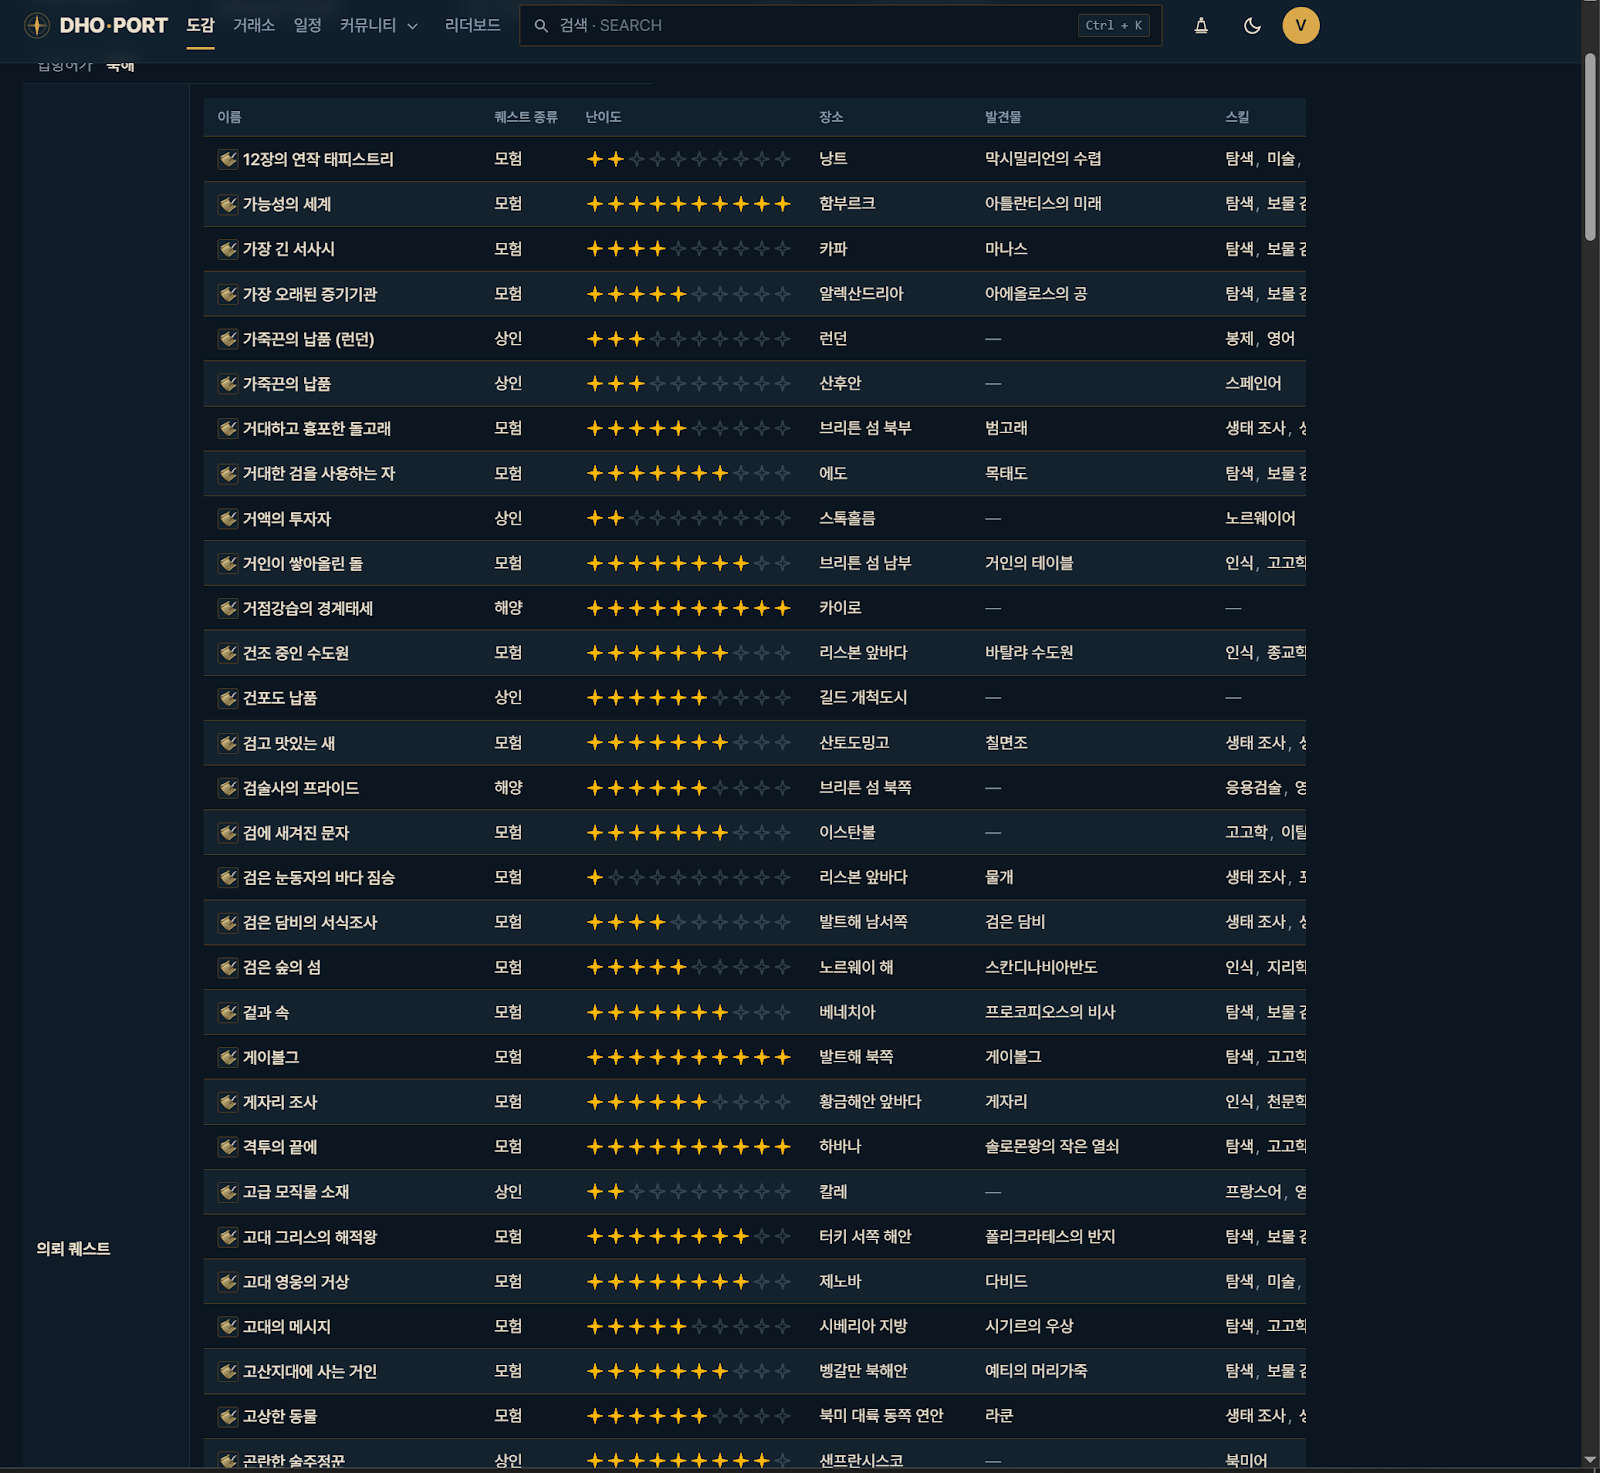Go to the 리더보드 page
Image resolution: width=1600 pixels, height=1473 pixels.
point(472,26)
